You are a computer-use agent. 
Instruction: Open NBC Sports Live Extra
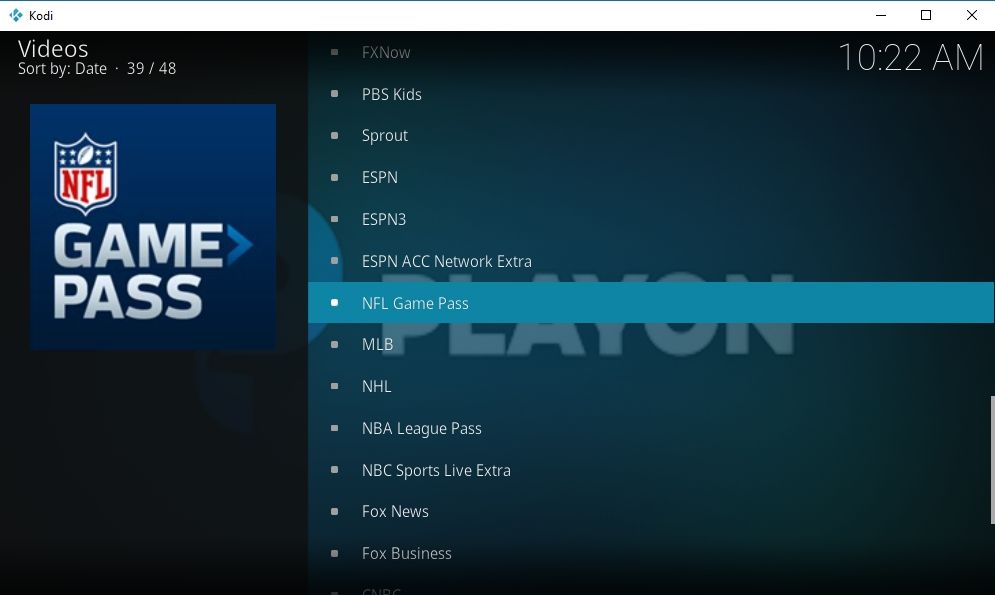point(651,470)
